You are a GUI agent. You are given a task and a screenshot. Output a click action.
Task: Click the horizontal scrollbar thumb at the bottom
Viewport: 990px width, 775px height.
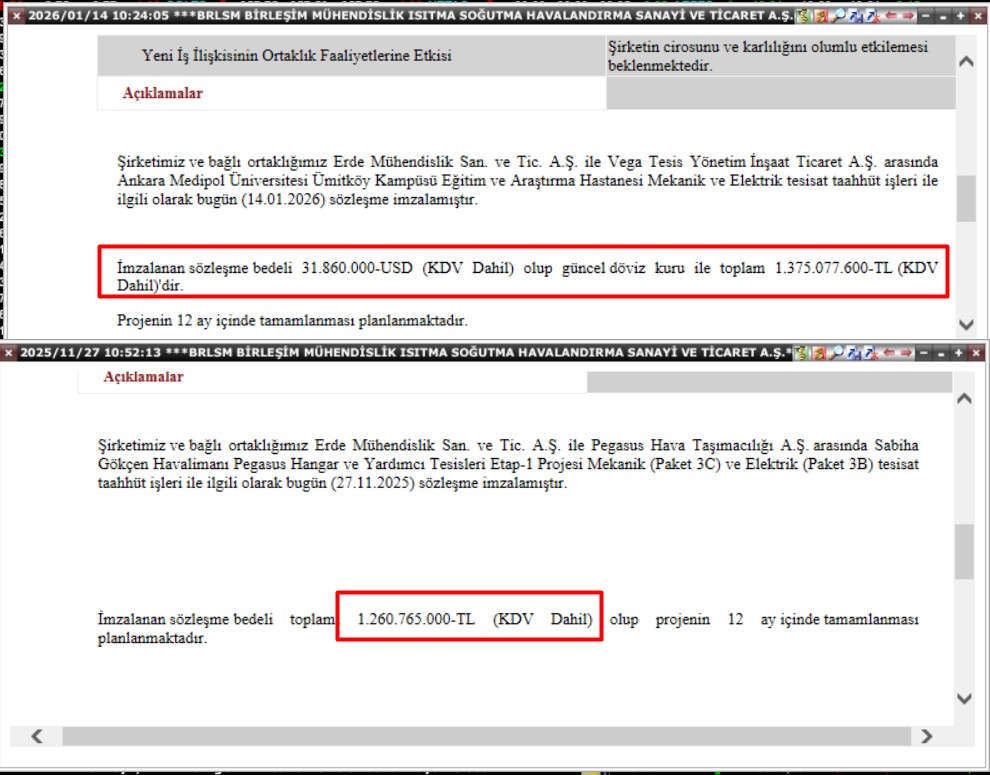tap(486, 736)
